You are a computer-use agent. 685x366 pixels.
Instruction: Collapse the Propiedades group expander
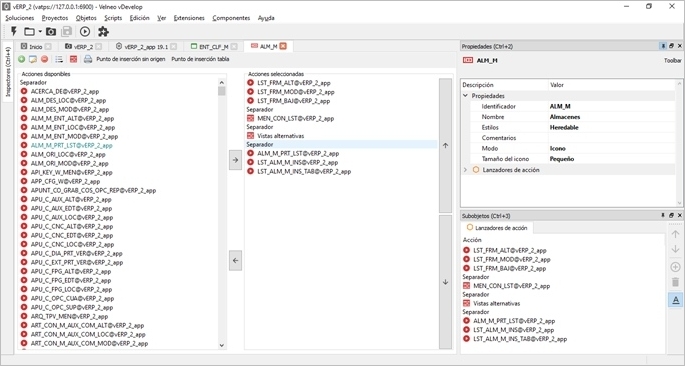click(466, 96)
